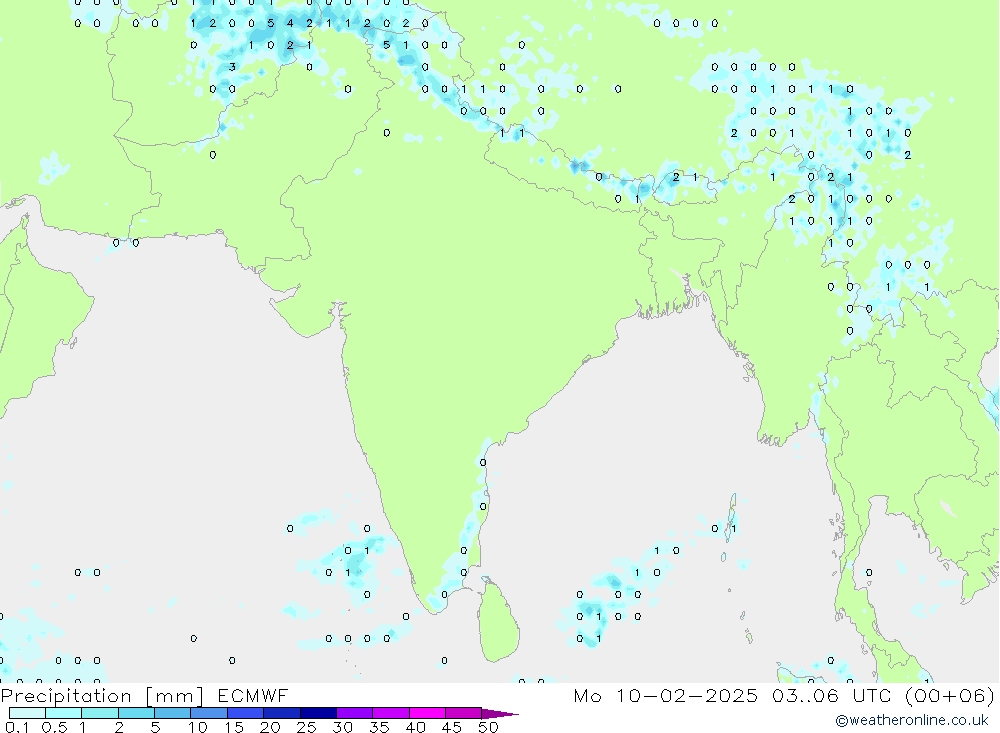Click the '50' legend scale label
This screenshot has height=733, width=1000.
[489, 727]
